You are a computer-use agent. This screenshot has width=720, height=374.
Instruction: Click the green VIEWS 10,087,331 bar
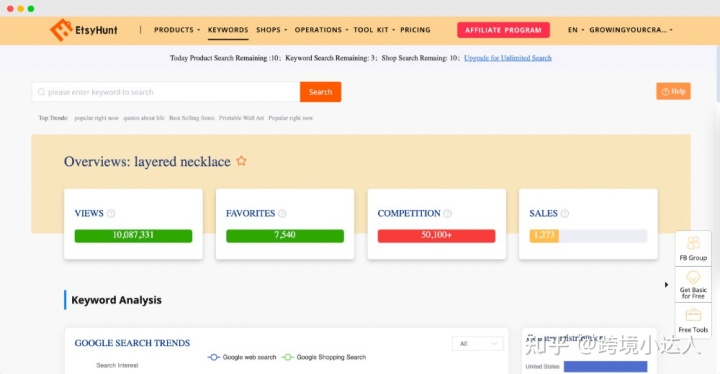133,236
